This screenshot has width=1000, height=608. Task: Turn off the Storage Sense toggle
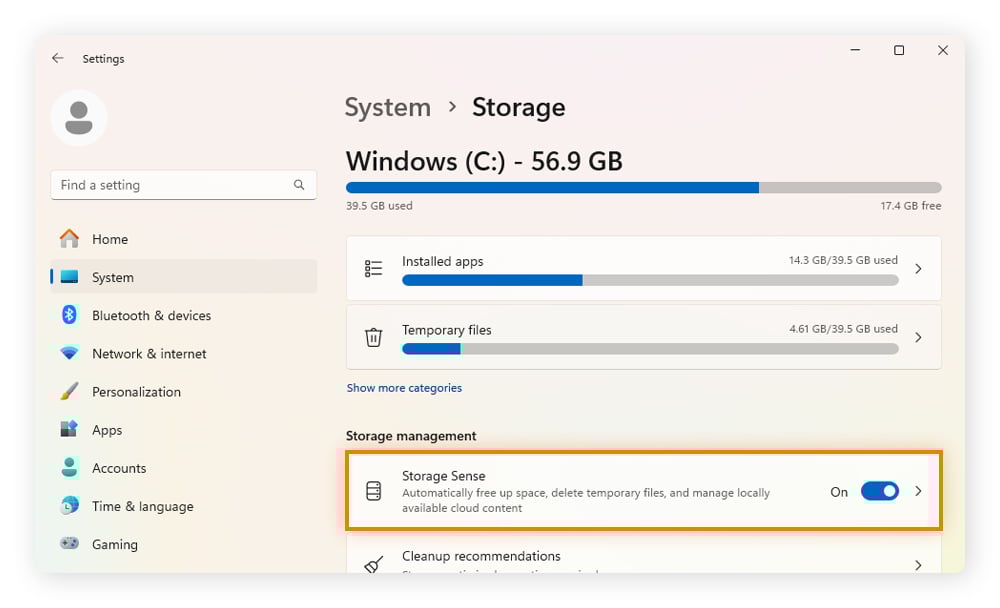pyautogui.click(x=879, y=491)
